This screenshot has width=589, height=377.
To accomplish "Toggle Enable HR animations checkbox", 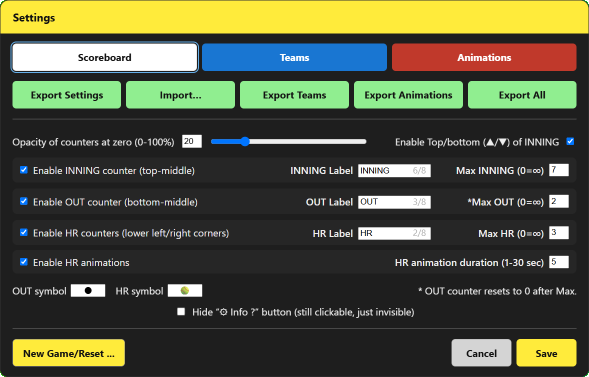I will coord(24,262).
